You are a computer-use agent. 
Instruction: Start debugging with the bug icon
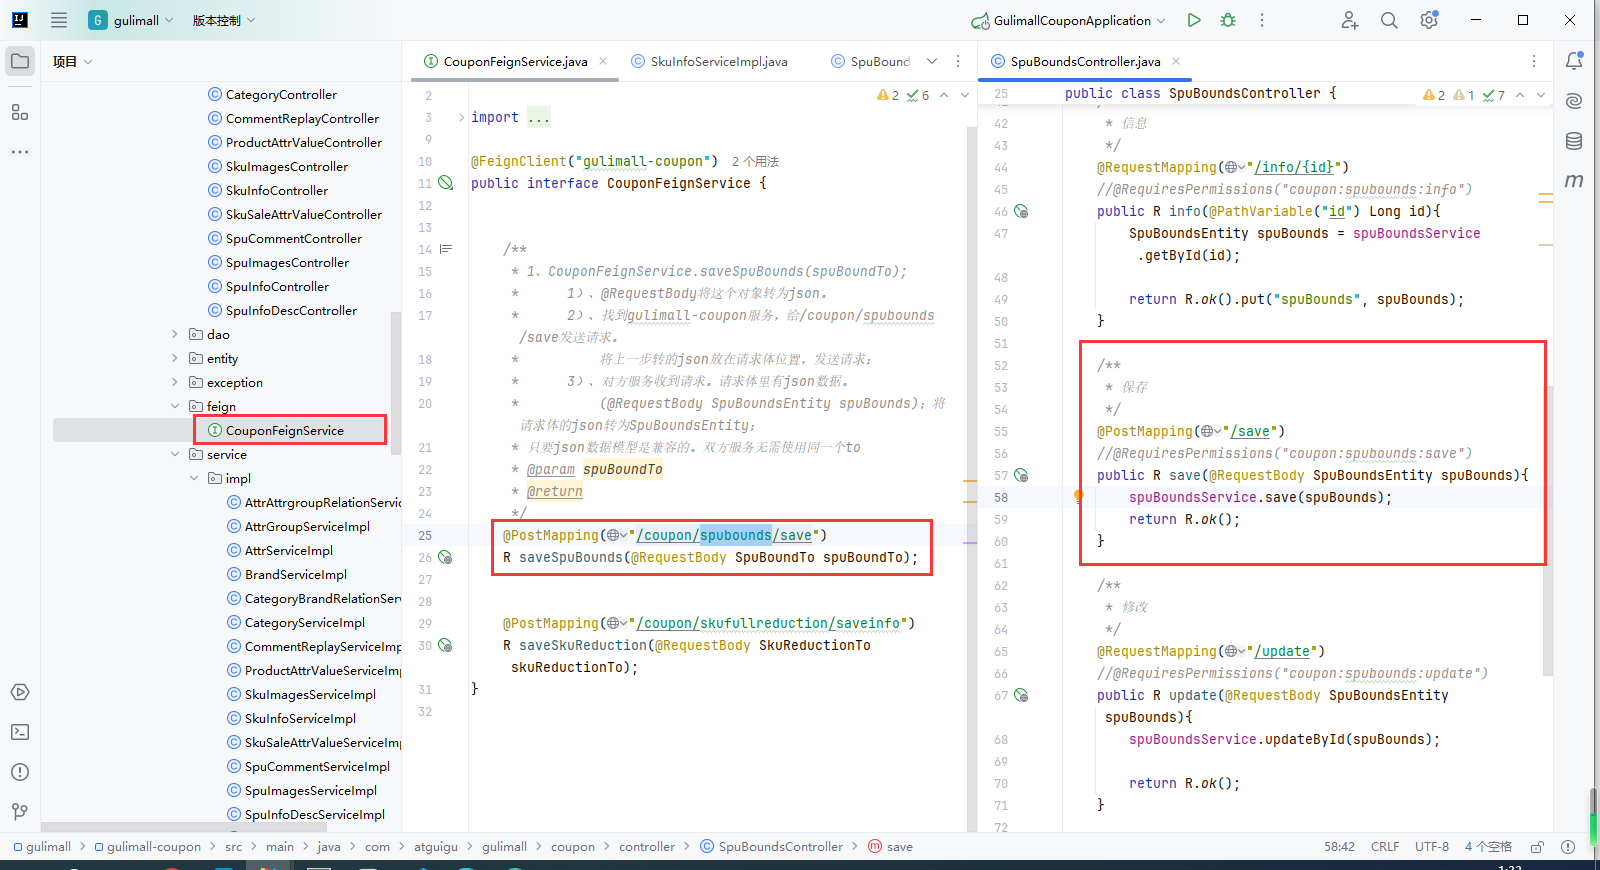(1228, 20)
